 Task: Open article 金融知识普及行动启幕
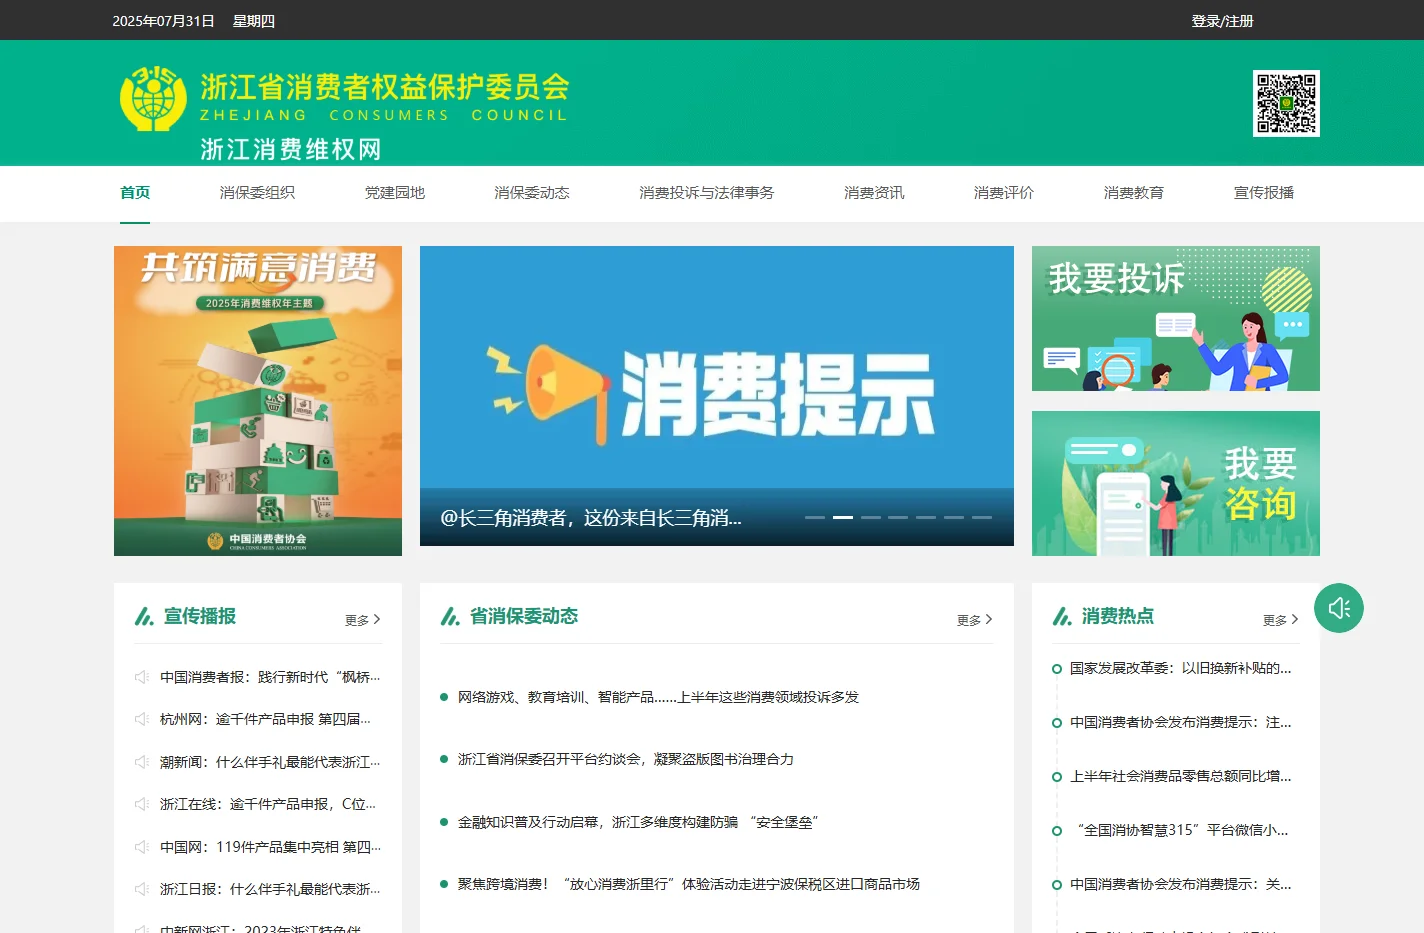point(638,822)
